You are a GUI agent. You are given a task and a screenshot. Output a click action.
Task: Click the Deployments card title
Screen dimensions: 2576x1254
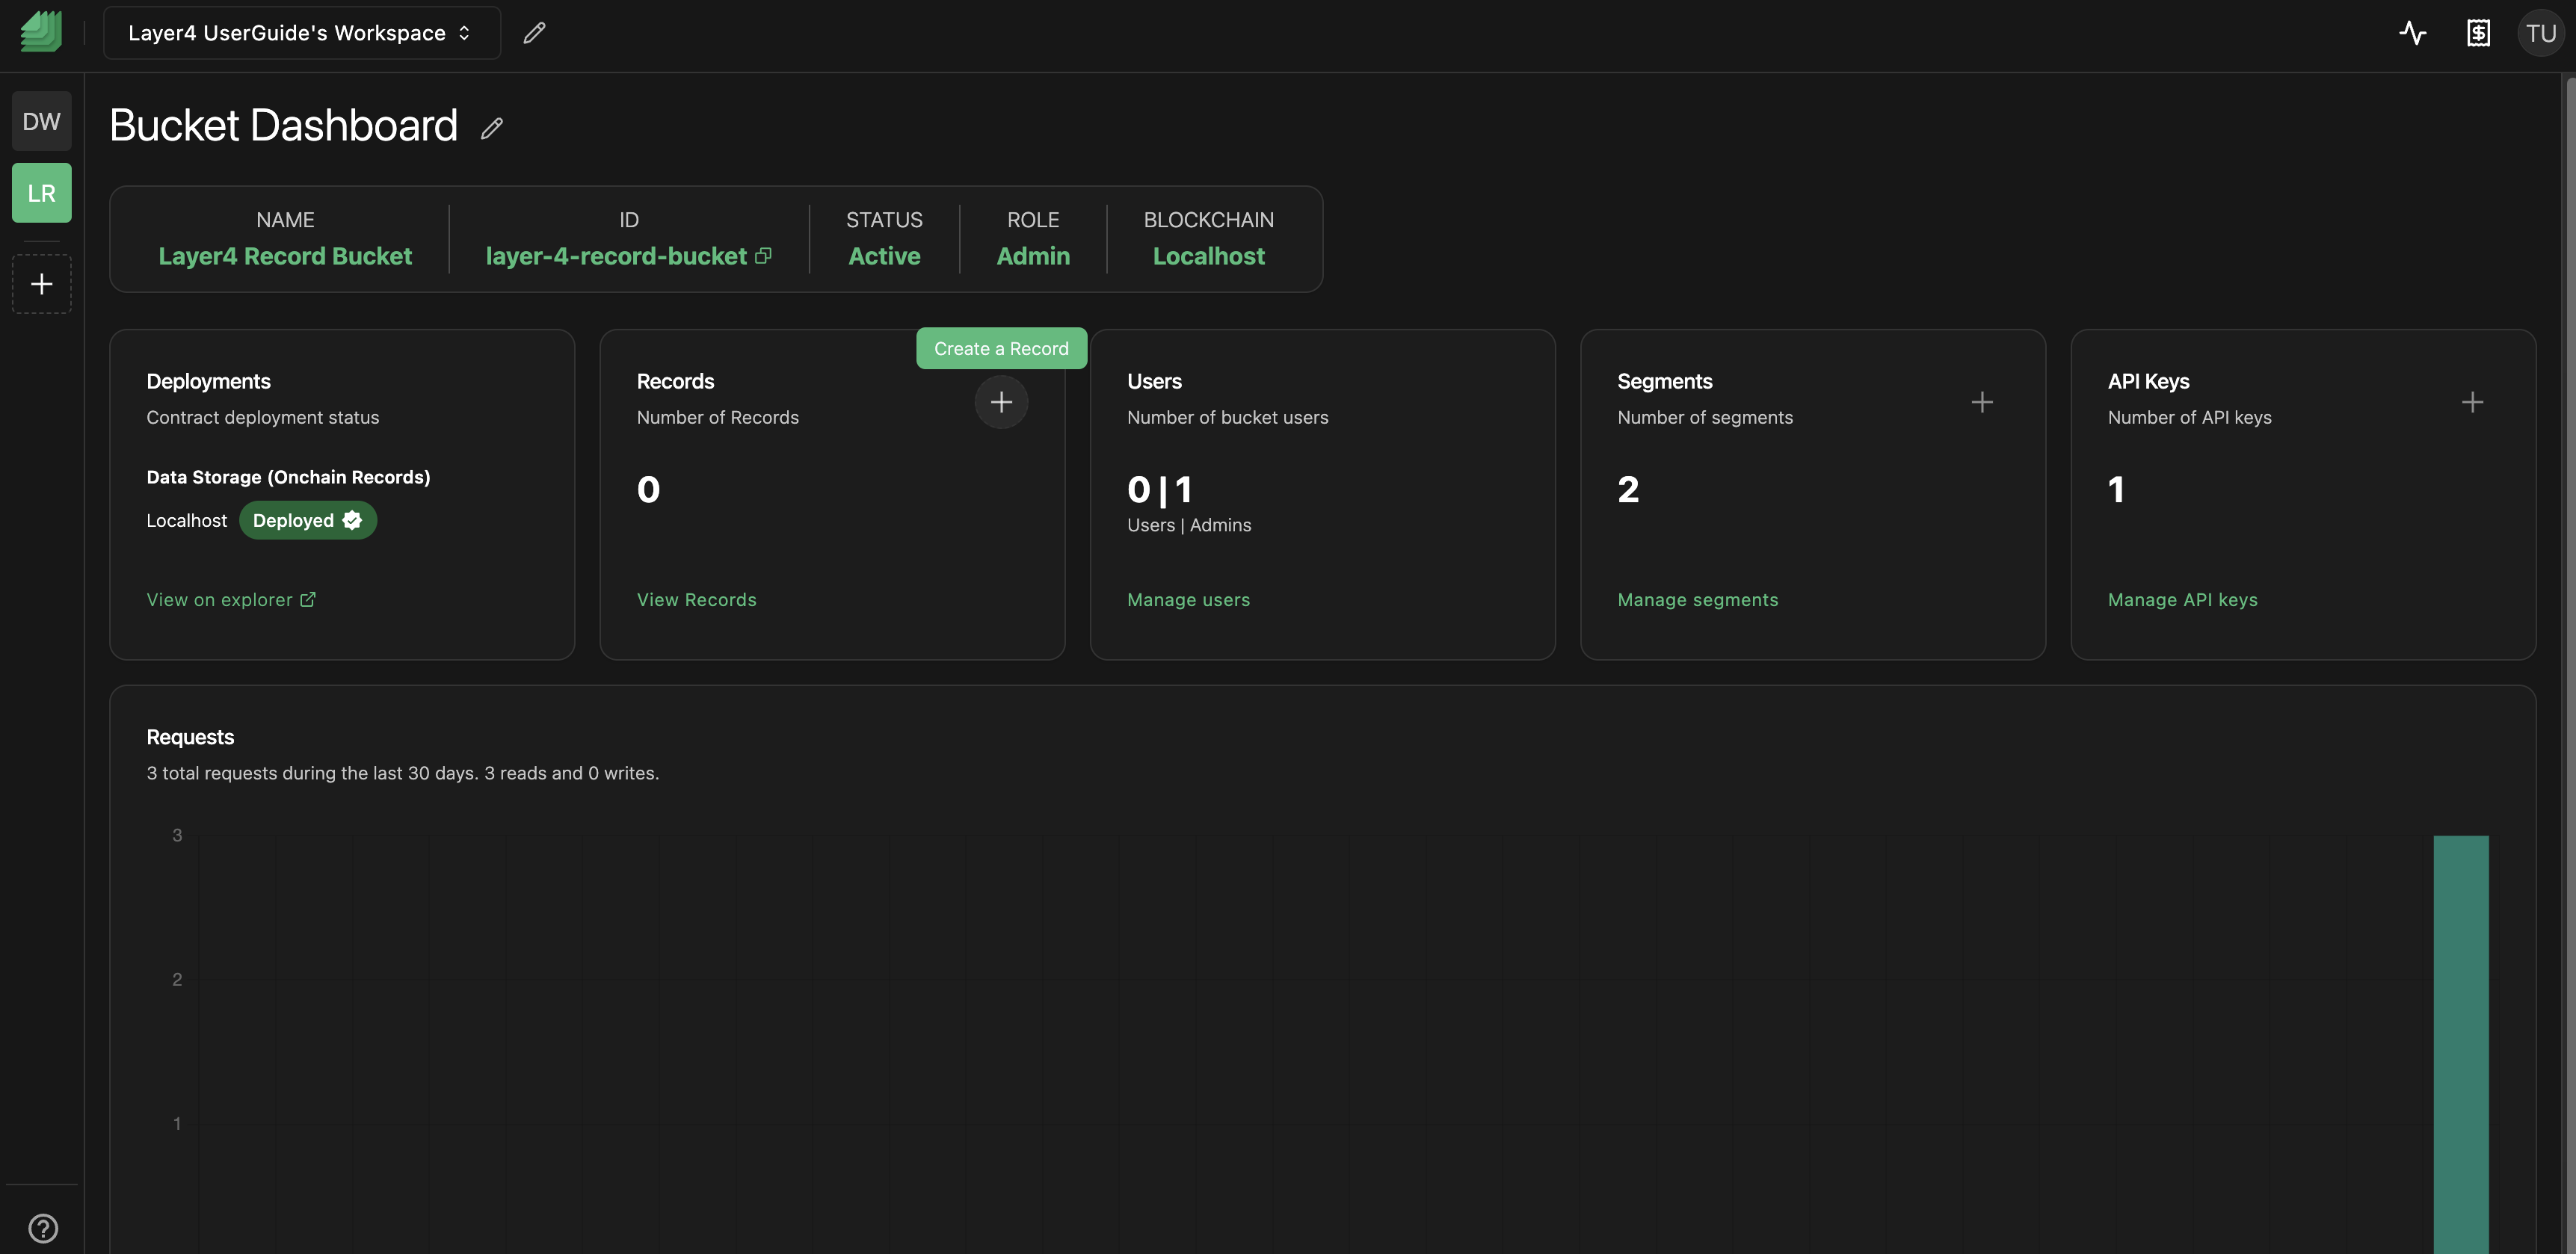click(x=208, y=381)
